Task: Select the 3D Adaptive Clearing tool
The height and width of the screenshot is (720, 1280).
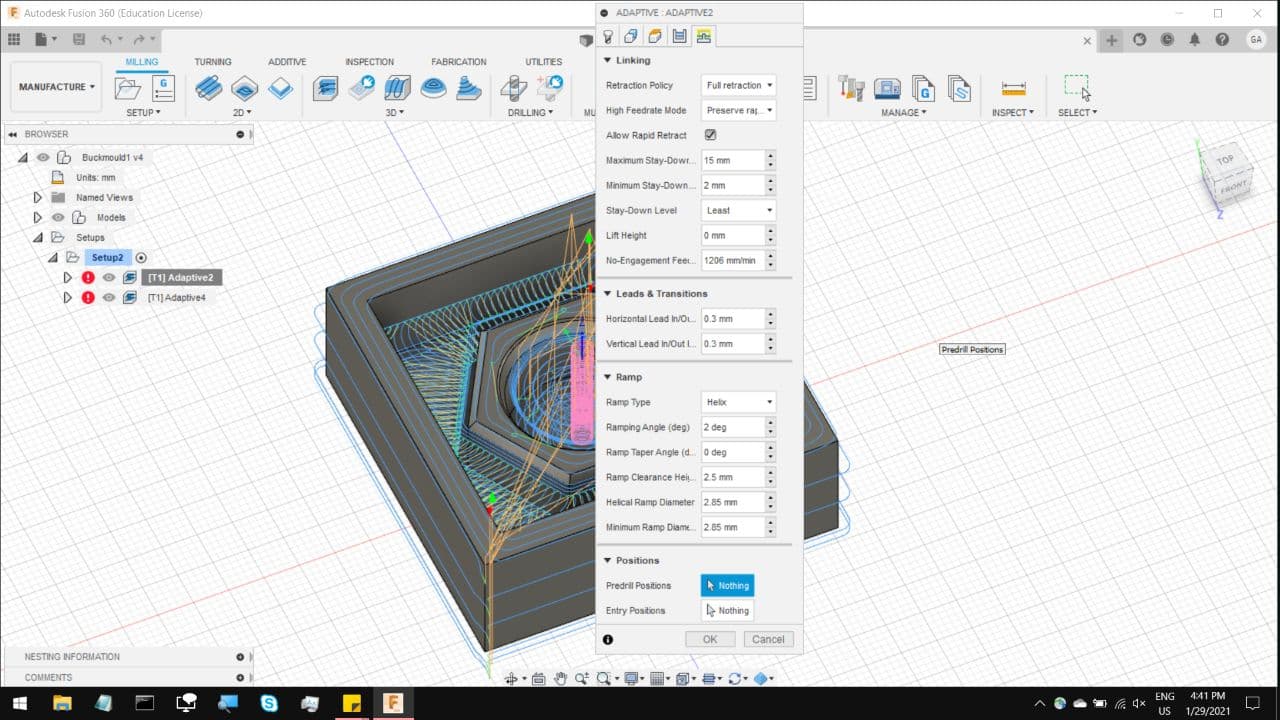Action: [325, 88]
